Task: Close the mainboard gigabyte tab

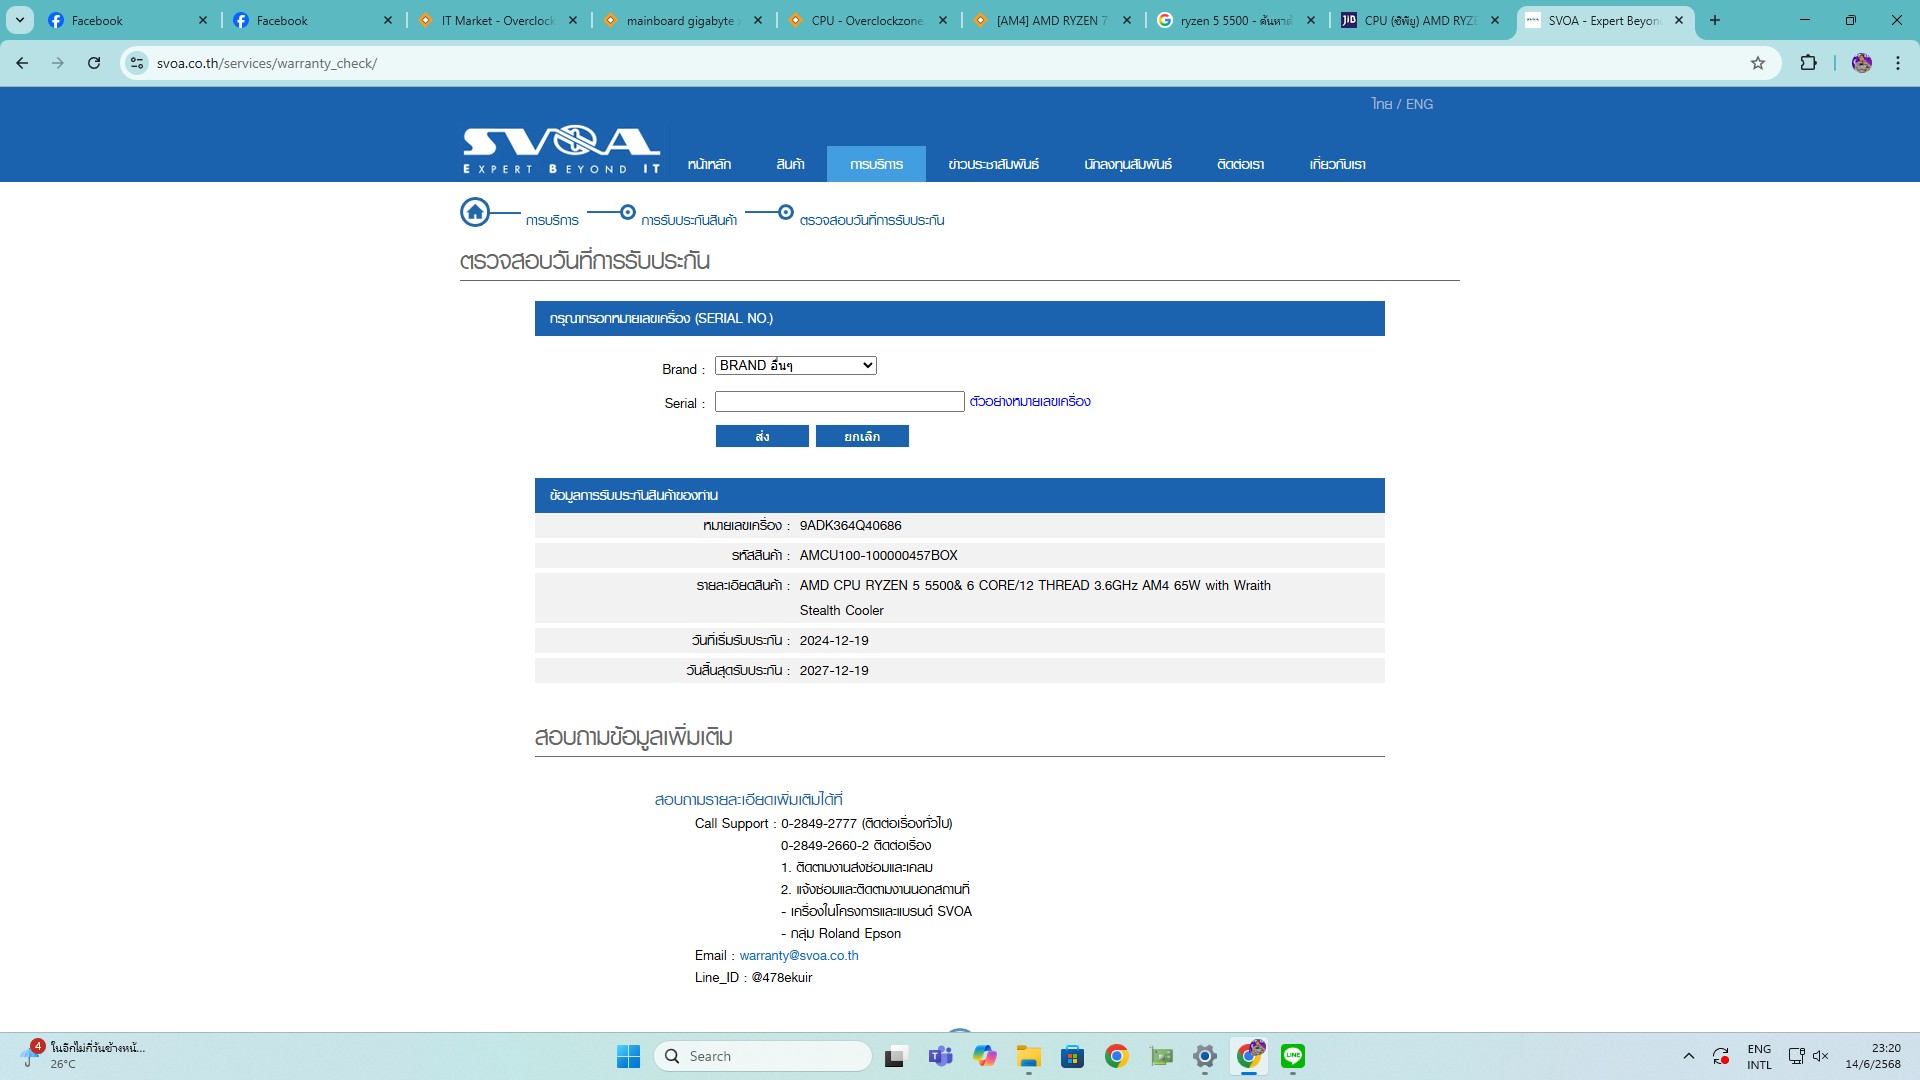Action: tap(757, 20)
